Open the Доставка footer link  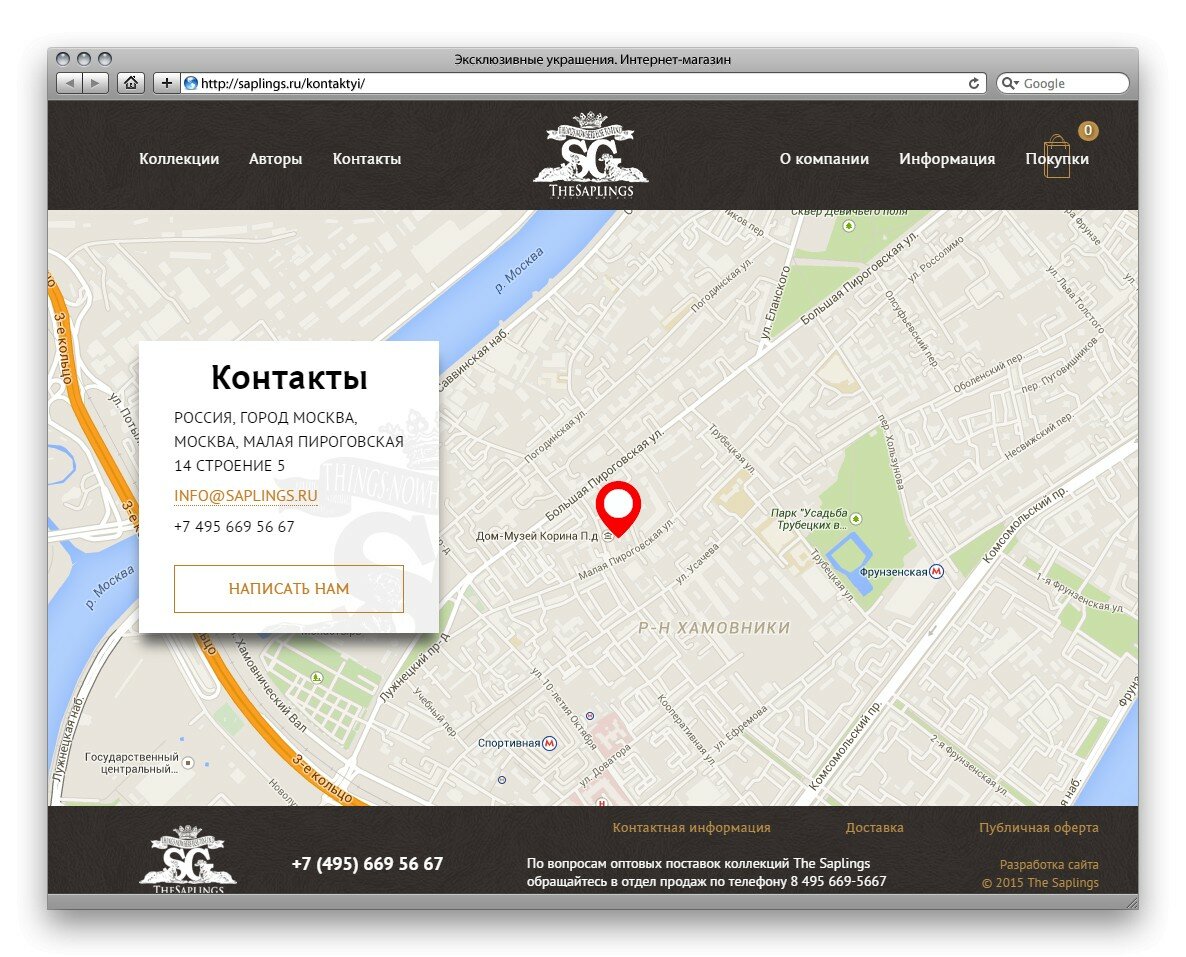point(874,828)
